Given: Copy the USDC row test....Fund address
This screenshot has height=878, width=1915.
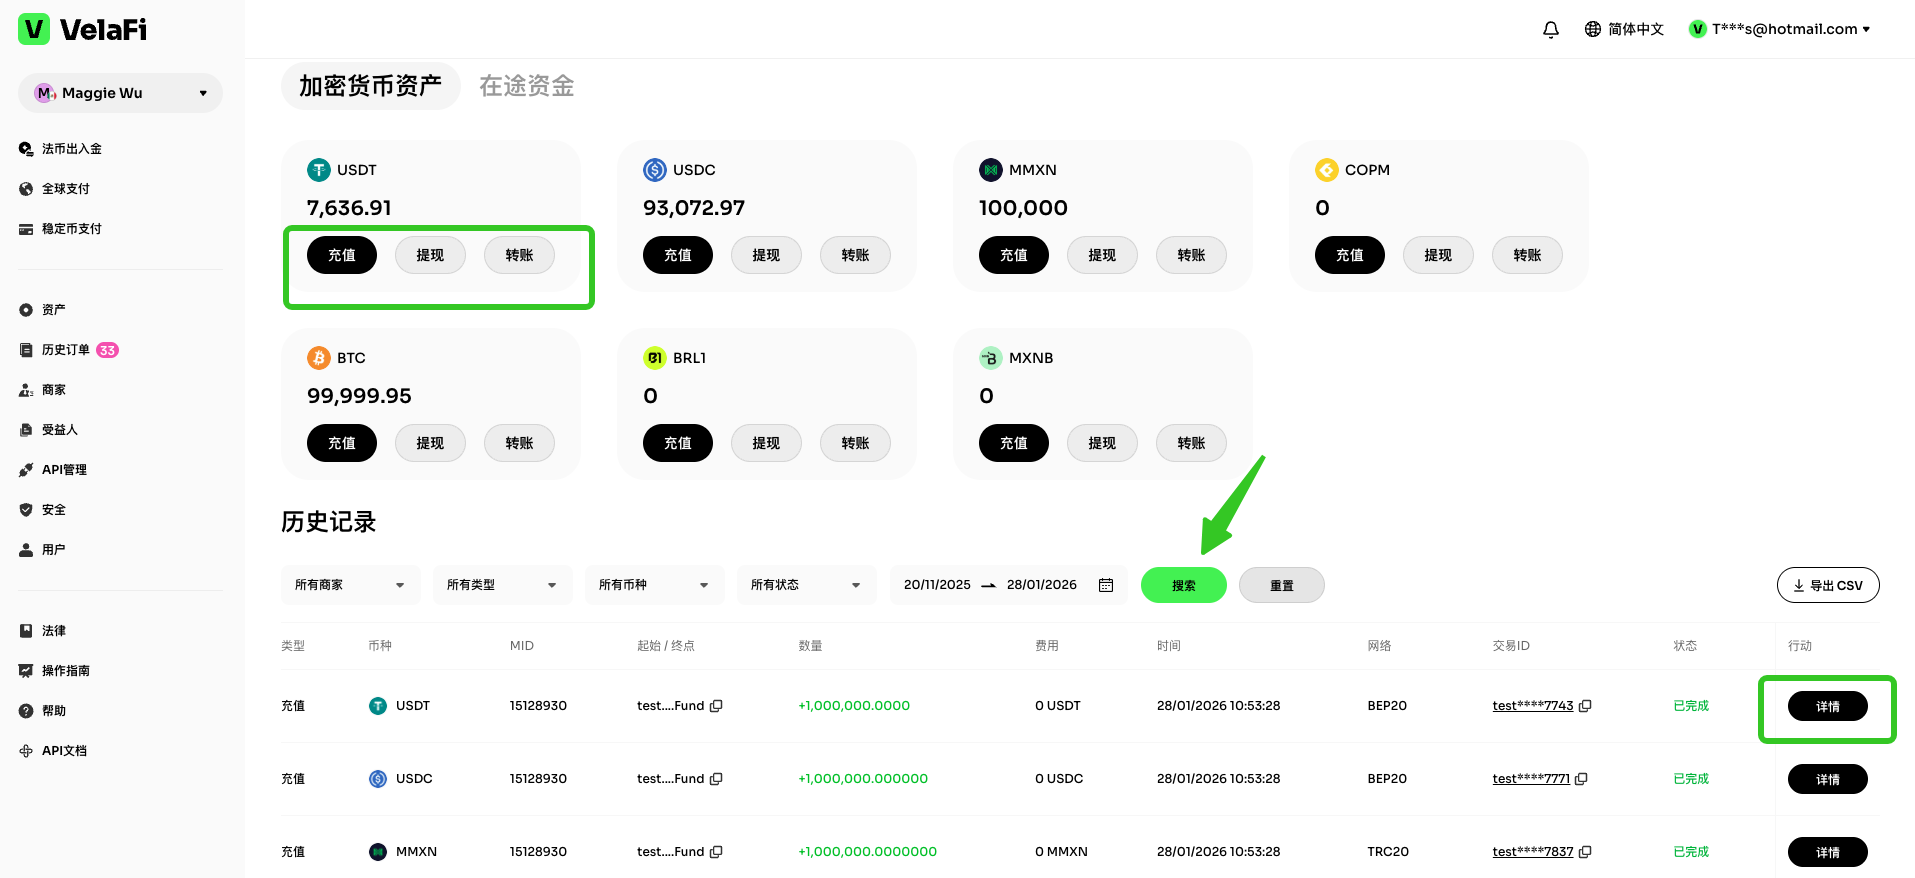Looking at the screenshot, I should 716,779.
